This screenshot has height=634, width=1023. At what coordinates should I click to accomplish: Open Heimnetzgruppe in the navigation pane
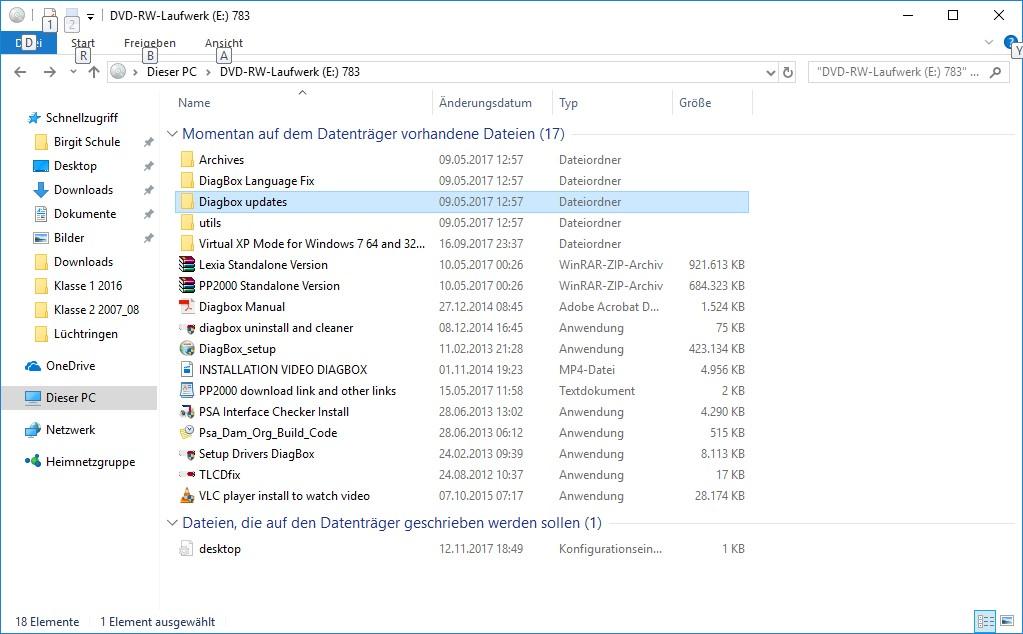(90, 462)
